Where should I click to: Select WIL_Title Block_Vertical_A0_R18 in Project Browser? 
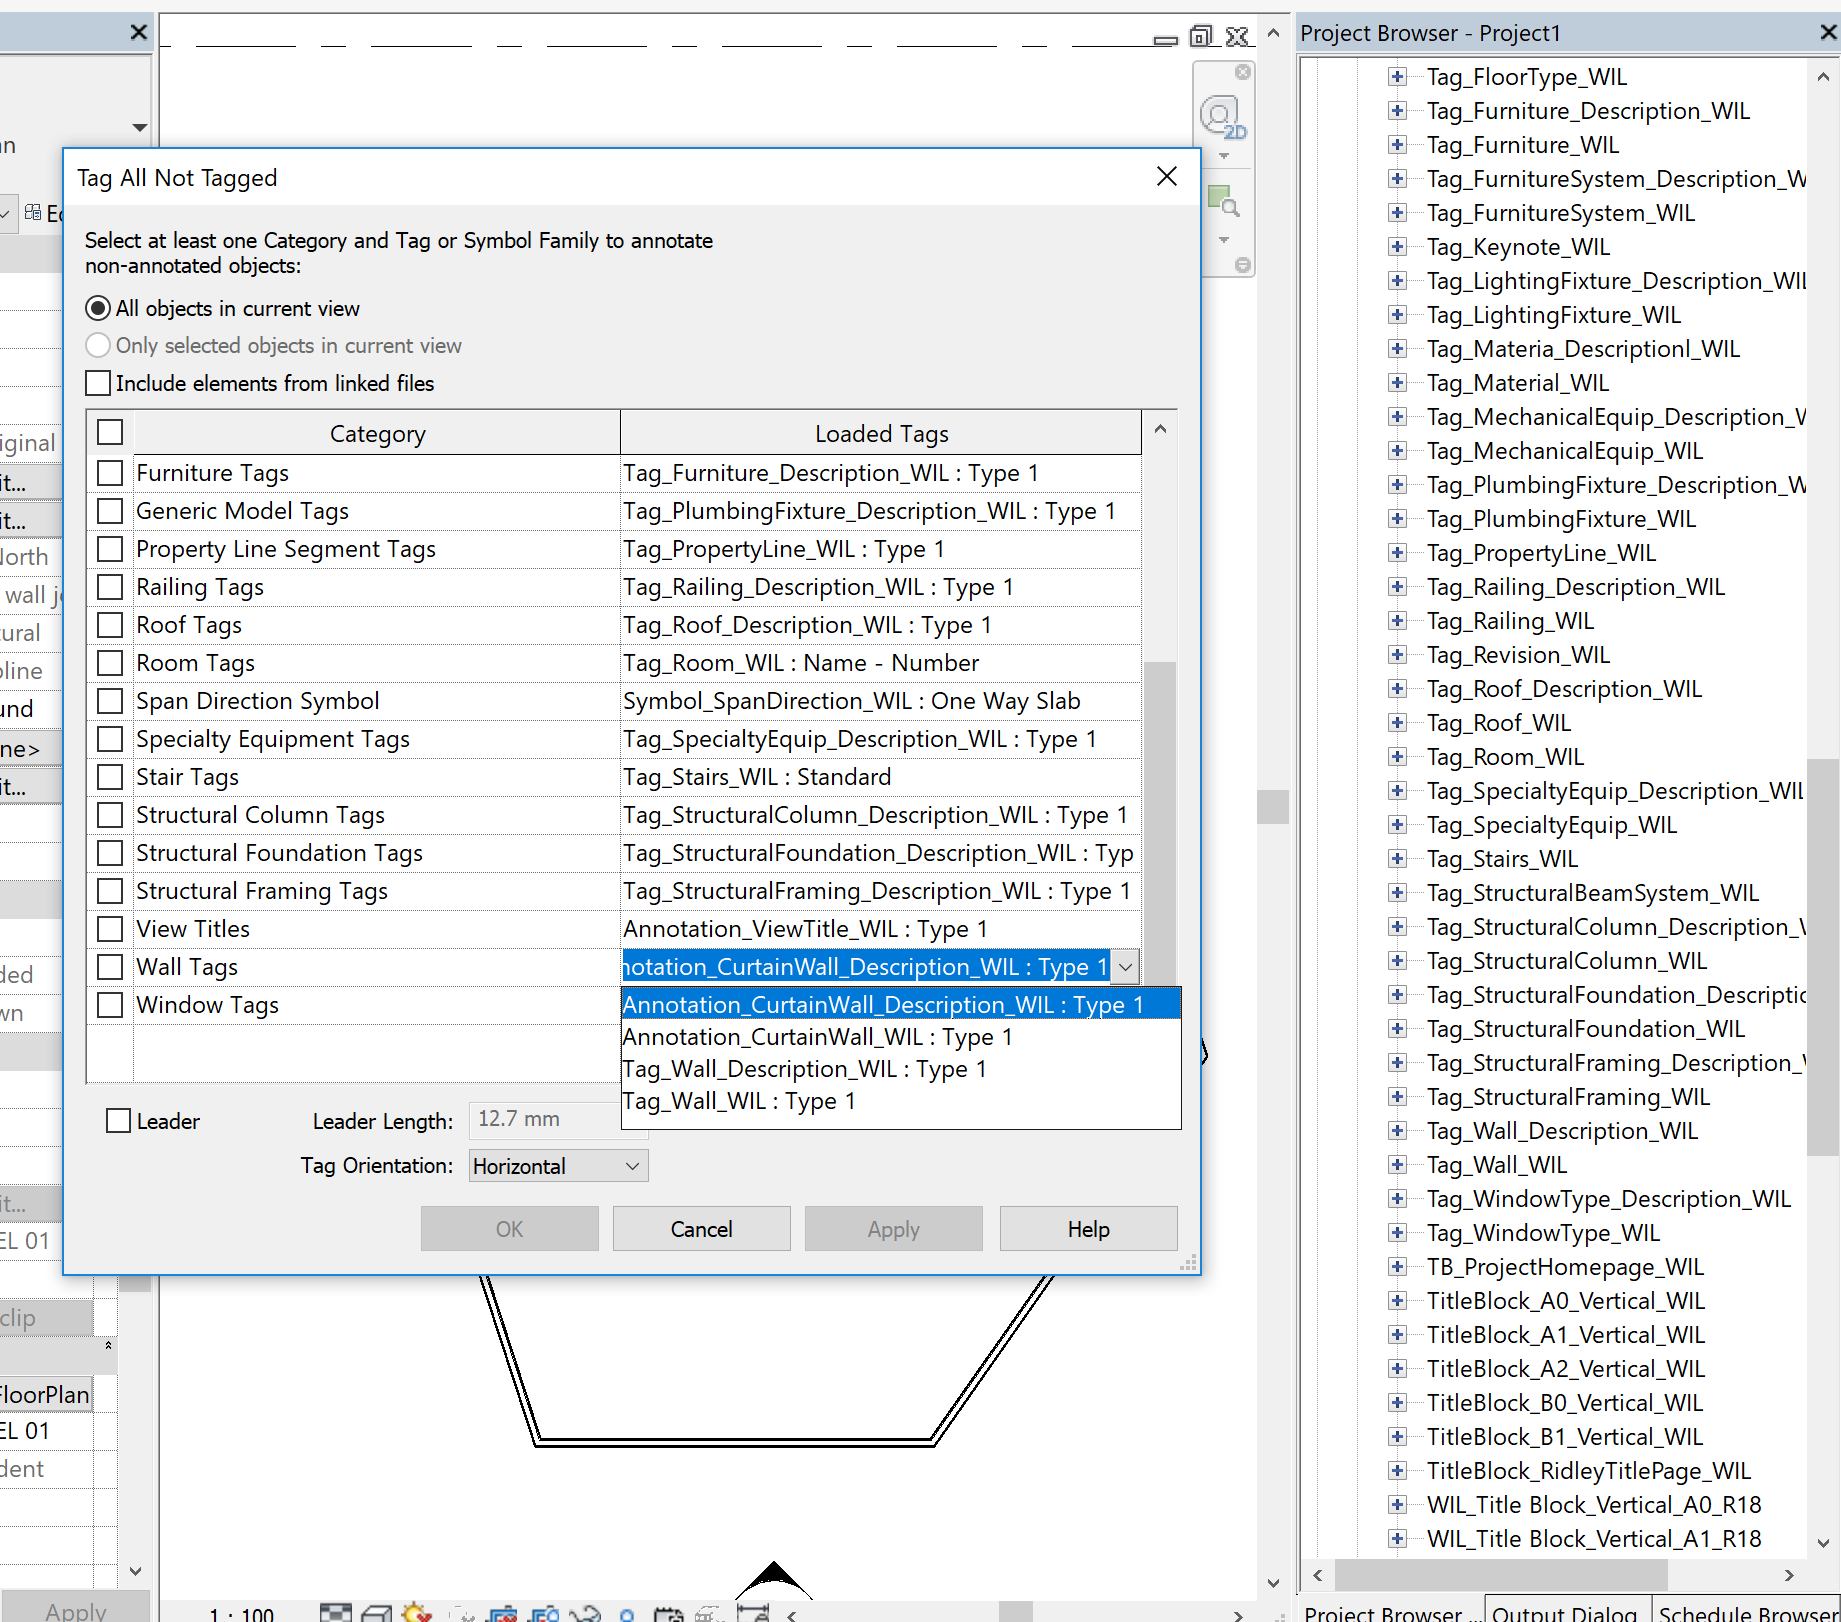click(x=1594, y=1505)
